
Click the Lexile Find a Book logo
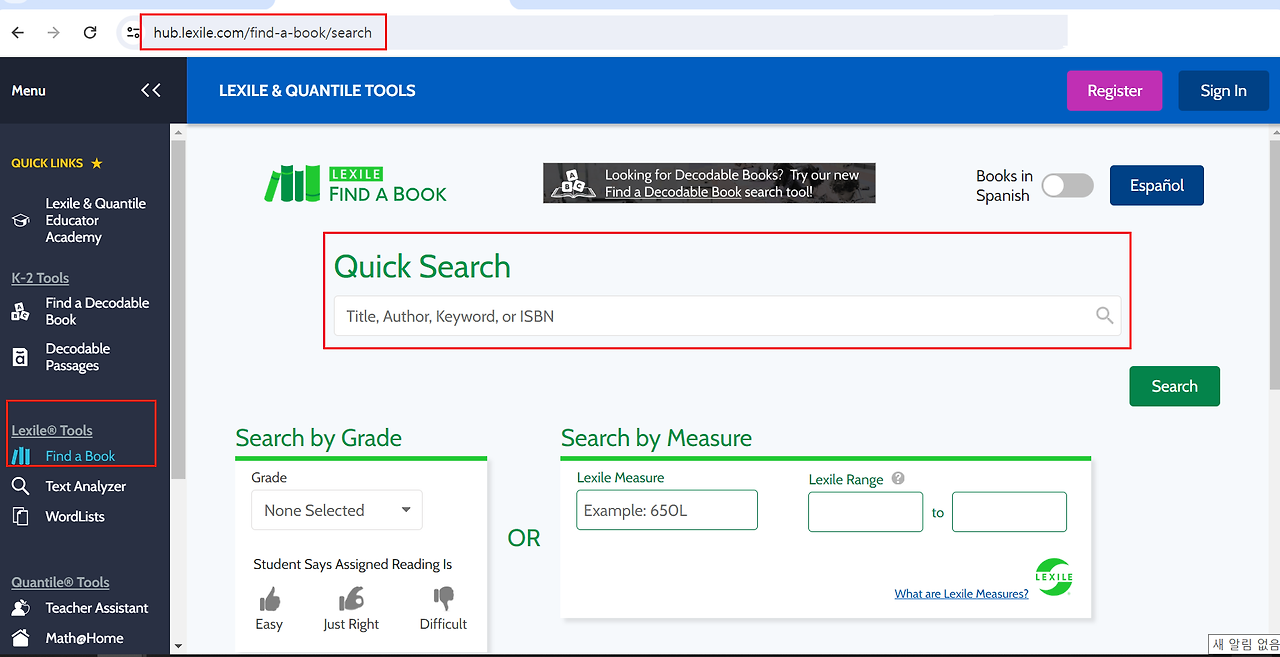point(356,184)
